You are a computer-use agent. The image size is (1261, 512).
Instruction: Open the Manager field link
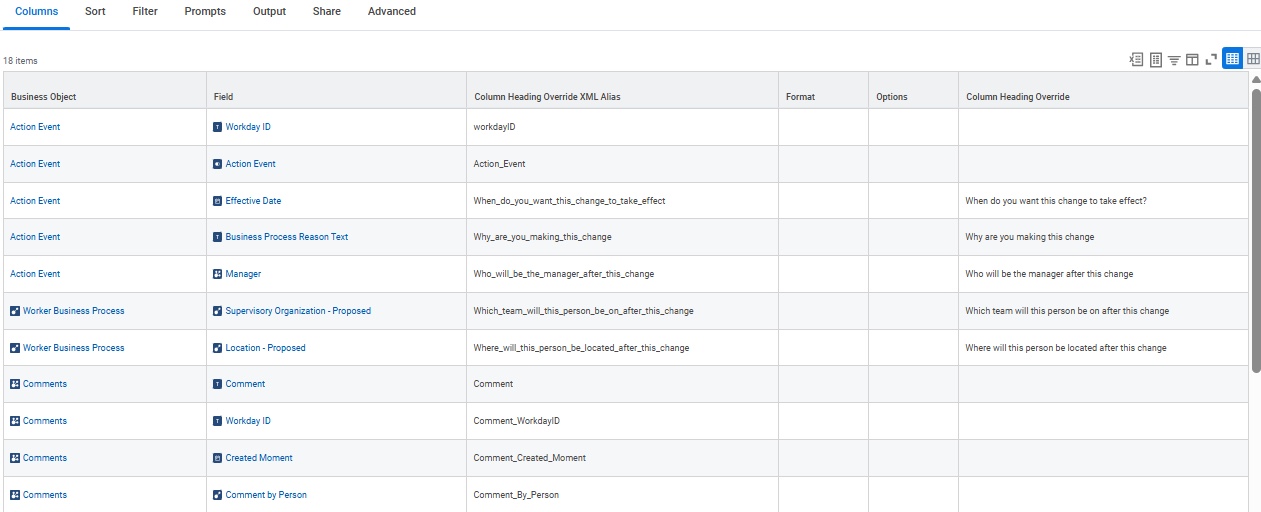click(x=243, y=274)
